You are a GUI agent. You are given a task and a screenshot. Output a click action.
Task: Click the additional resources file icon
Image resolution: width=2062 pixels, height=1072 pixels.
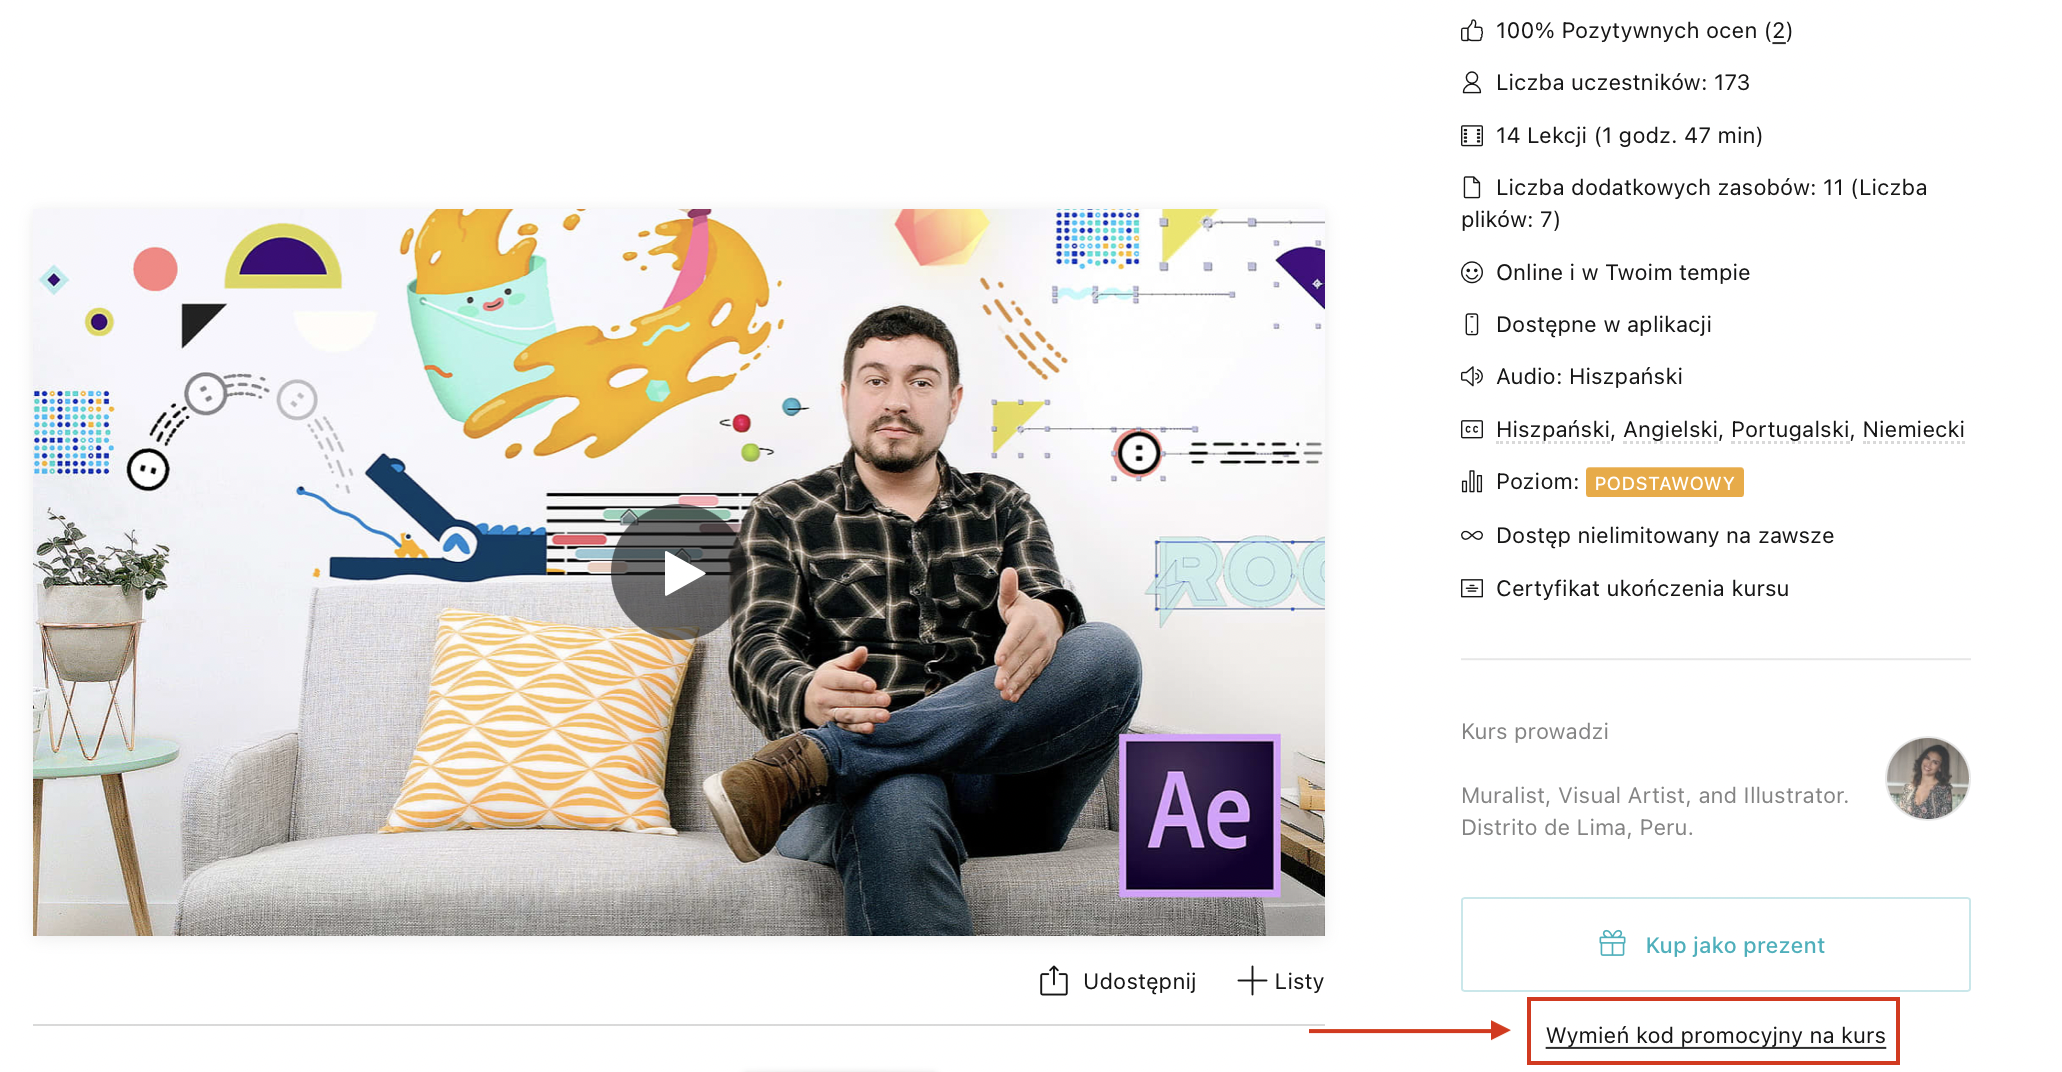coord(1472,187)
